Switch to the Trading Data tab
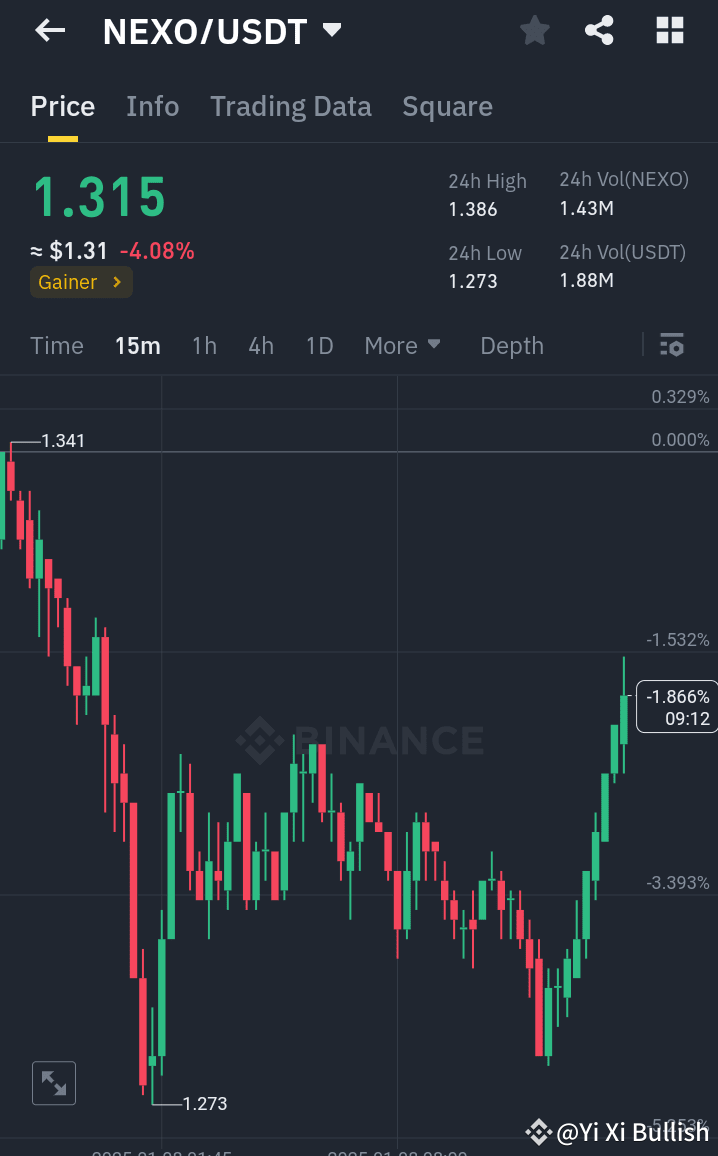718x1156 pixels. (x=290, y=106)
